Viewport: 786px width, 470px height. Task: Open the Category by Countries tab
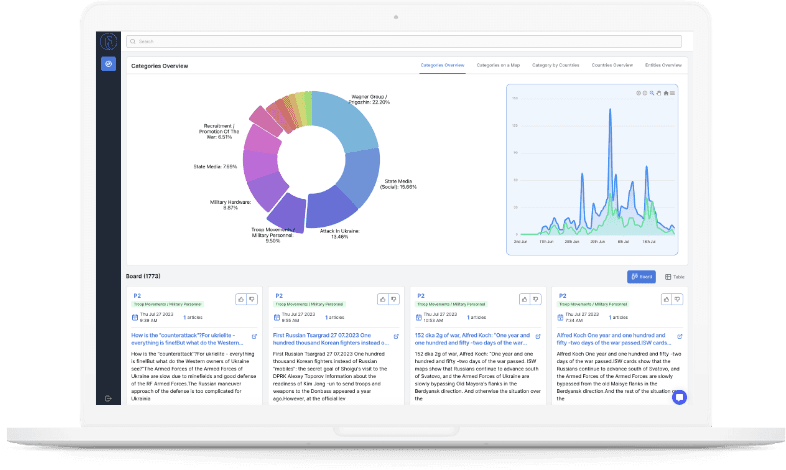pos(555,65)
